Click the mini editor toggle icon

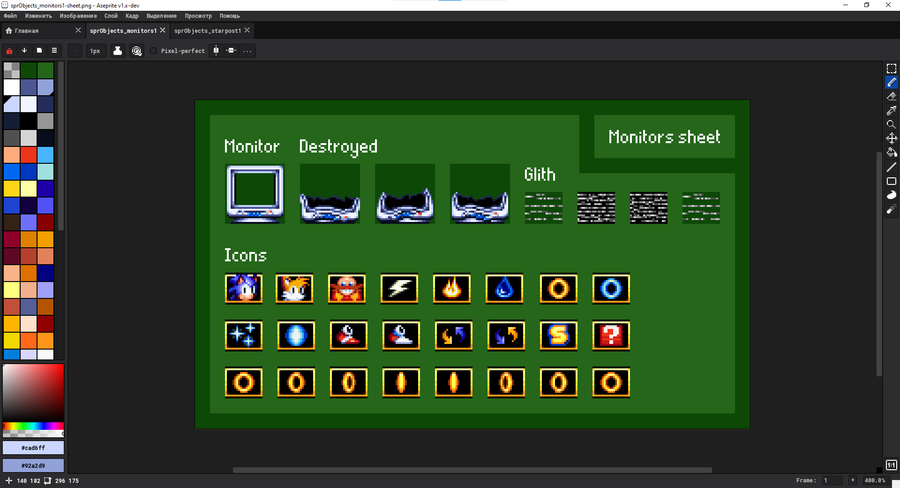[891, 464]
